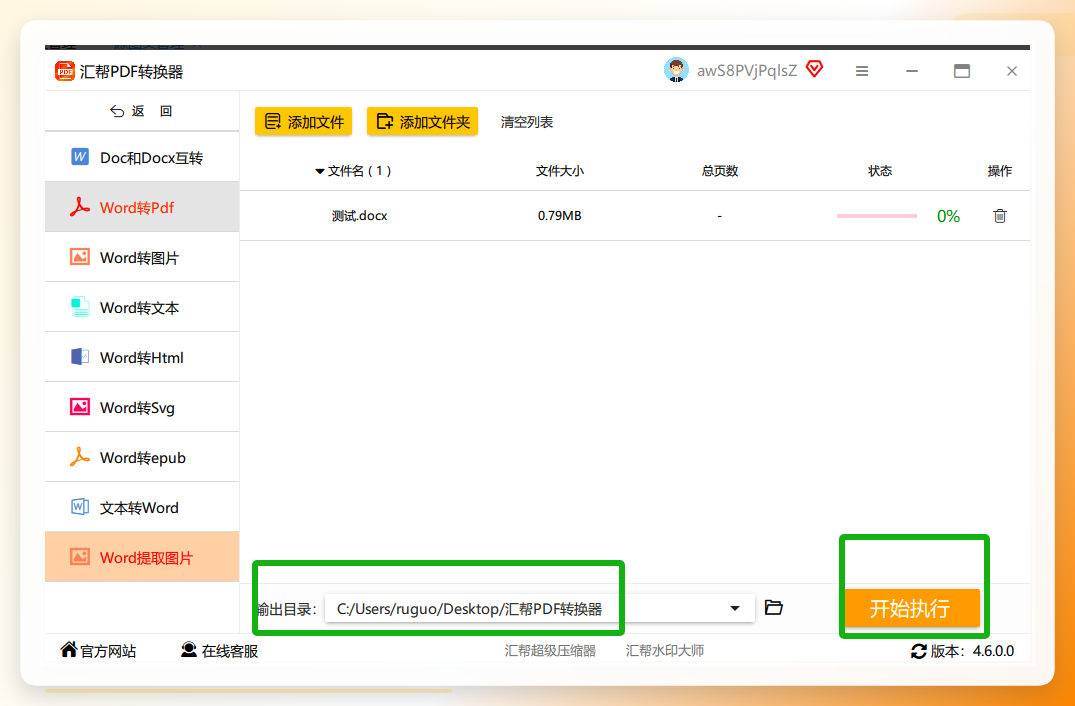Image resolution: width=1075 pixels, height=706 pixels.
Task: Click the file name 测试.docx
Action: [x=360, y=216]
